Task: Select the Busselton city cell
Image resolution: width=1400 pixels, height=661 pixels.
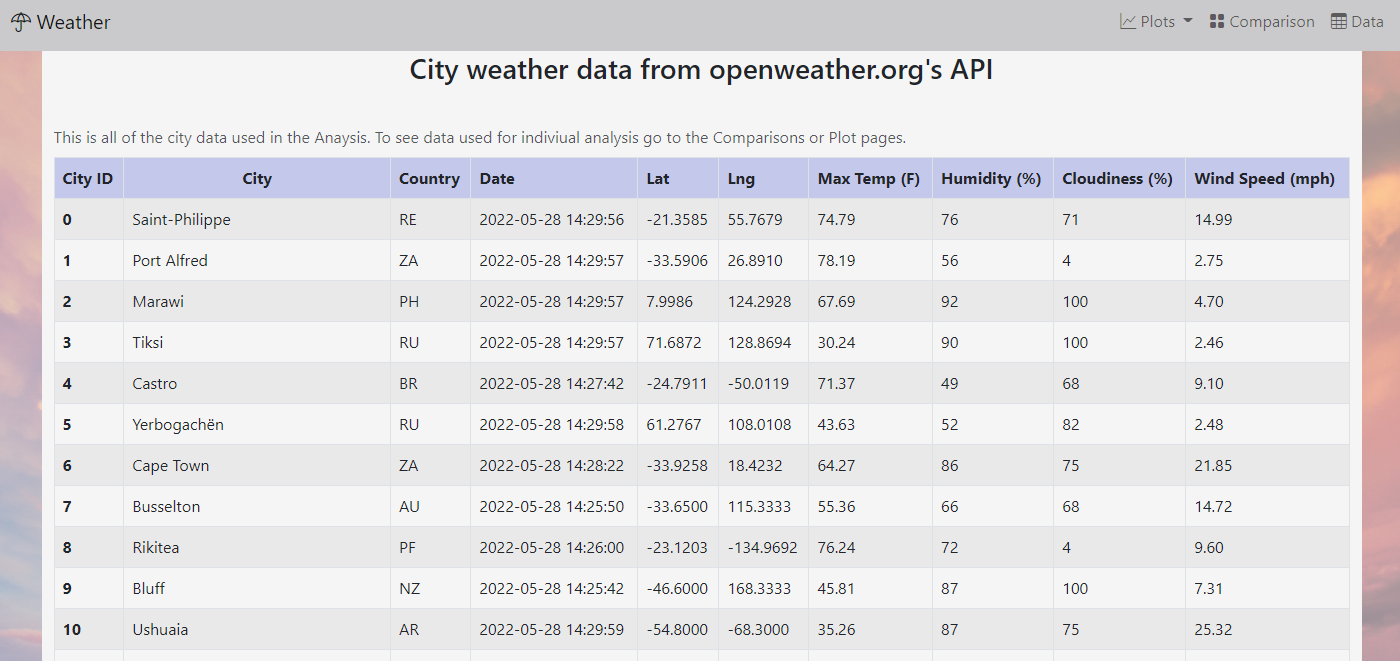Action: coord(257,506)
